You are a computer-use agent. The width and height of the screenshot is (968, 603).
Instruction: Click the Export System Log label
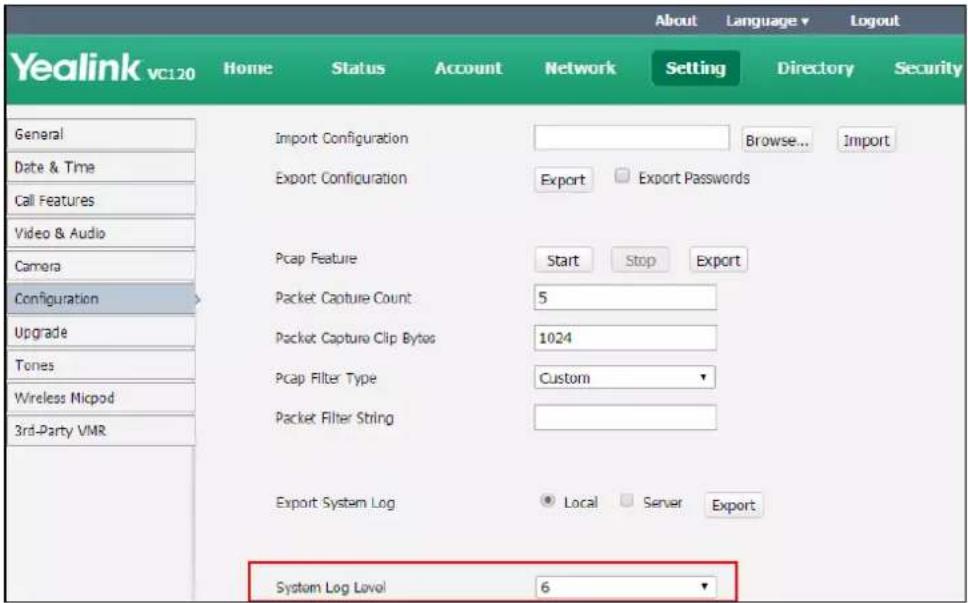point(335,502)
